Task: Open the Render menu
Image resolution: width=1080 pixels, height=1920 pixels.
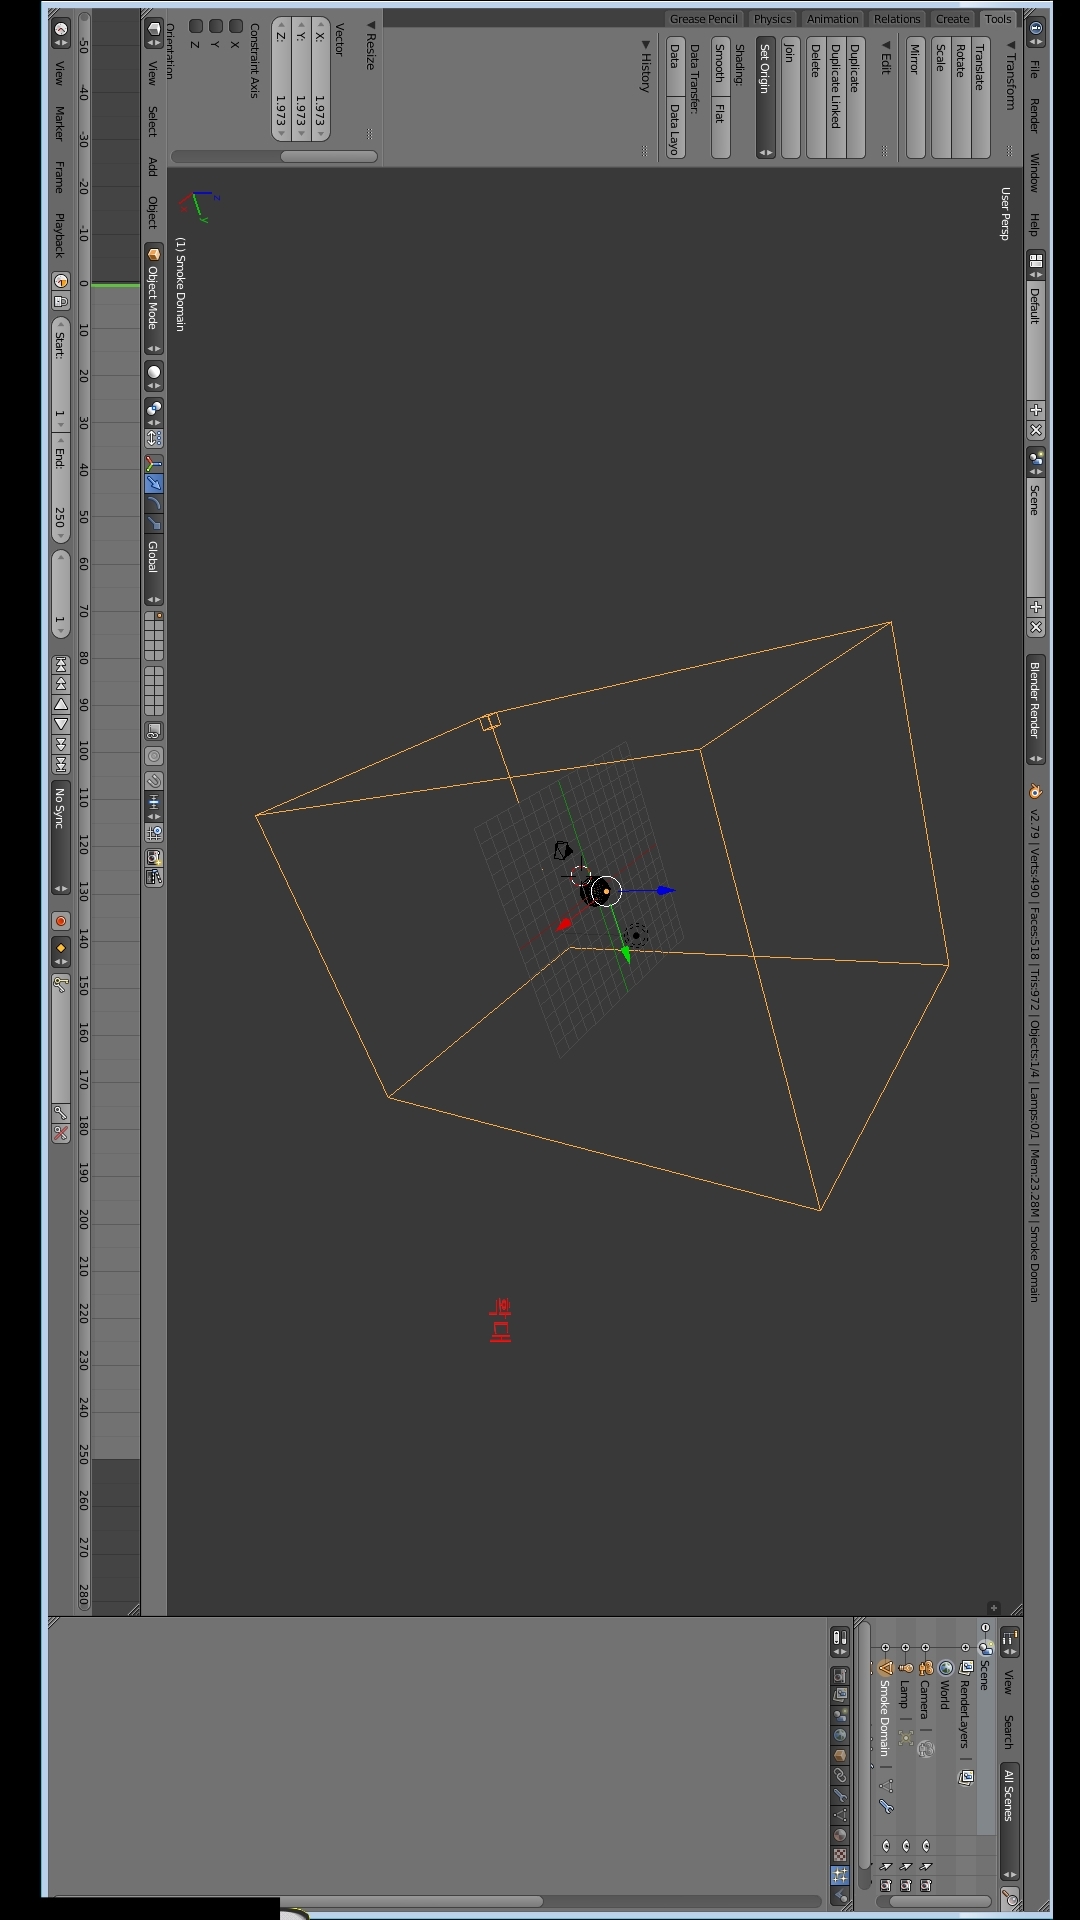Action: click(x=1035, y=116)
